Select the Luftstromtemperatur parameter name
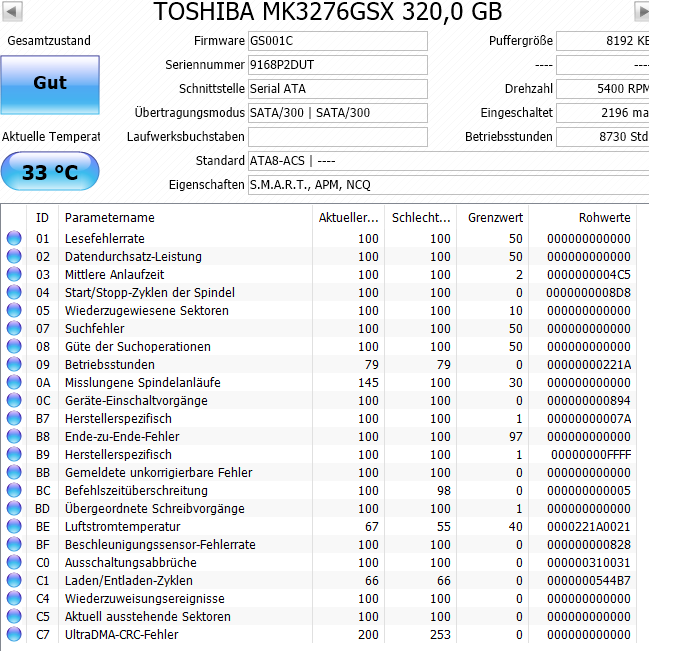The width and height of the screenshot is (684, 651). (123, 527)
